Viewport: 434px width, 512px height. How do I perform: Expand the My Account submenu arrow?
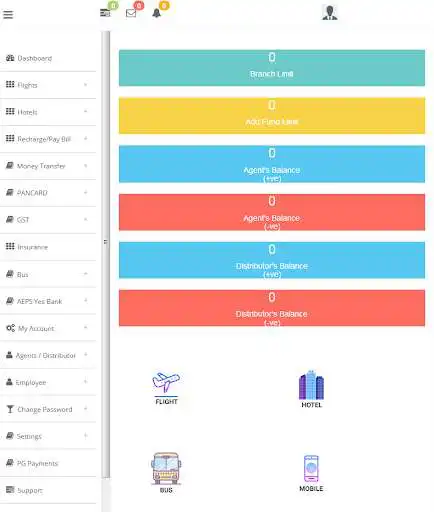pos(85,328)
